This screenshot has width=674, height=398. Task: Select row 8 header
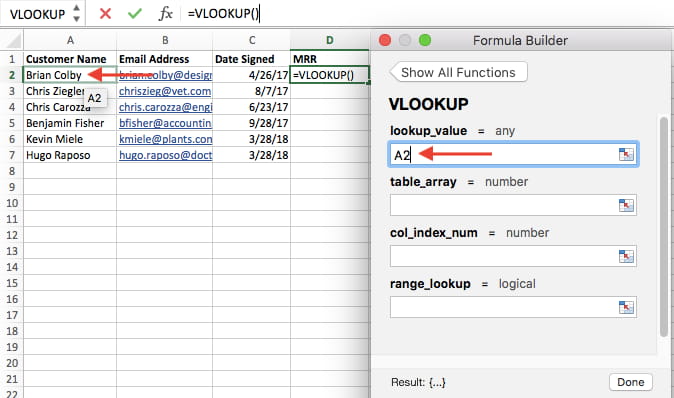(x=12, y=171)
